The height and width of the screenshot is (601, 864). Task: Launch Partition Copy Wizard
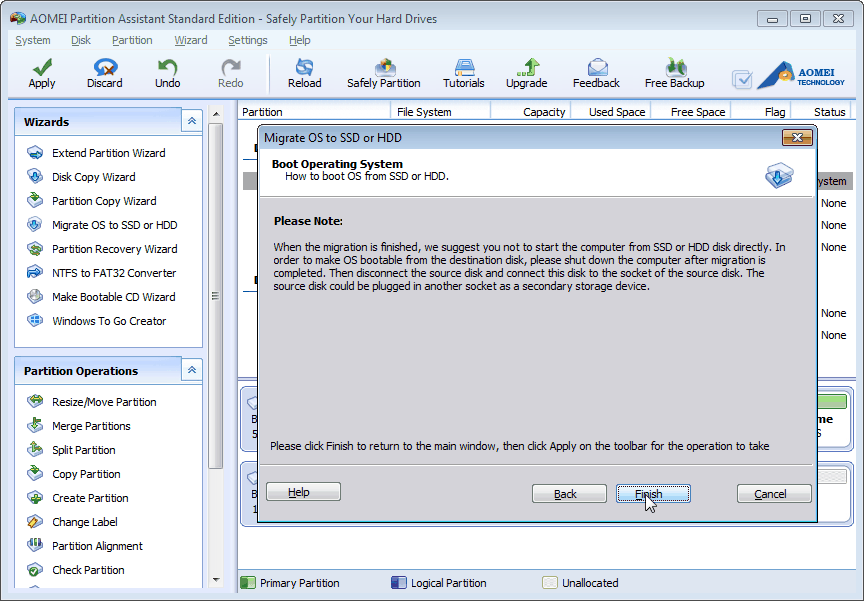tap(91, 201)
